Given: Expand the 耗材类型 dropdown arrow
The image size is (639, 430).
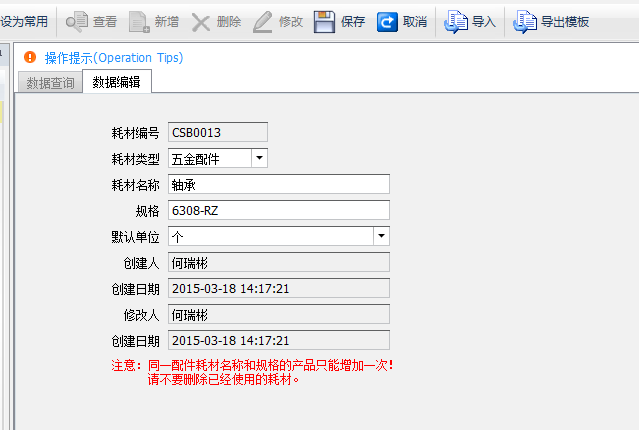Looking at the screenshot, I should click(259, 158).
